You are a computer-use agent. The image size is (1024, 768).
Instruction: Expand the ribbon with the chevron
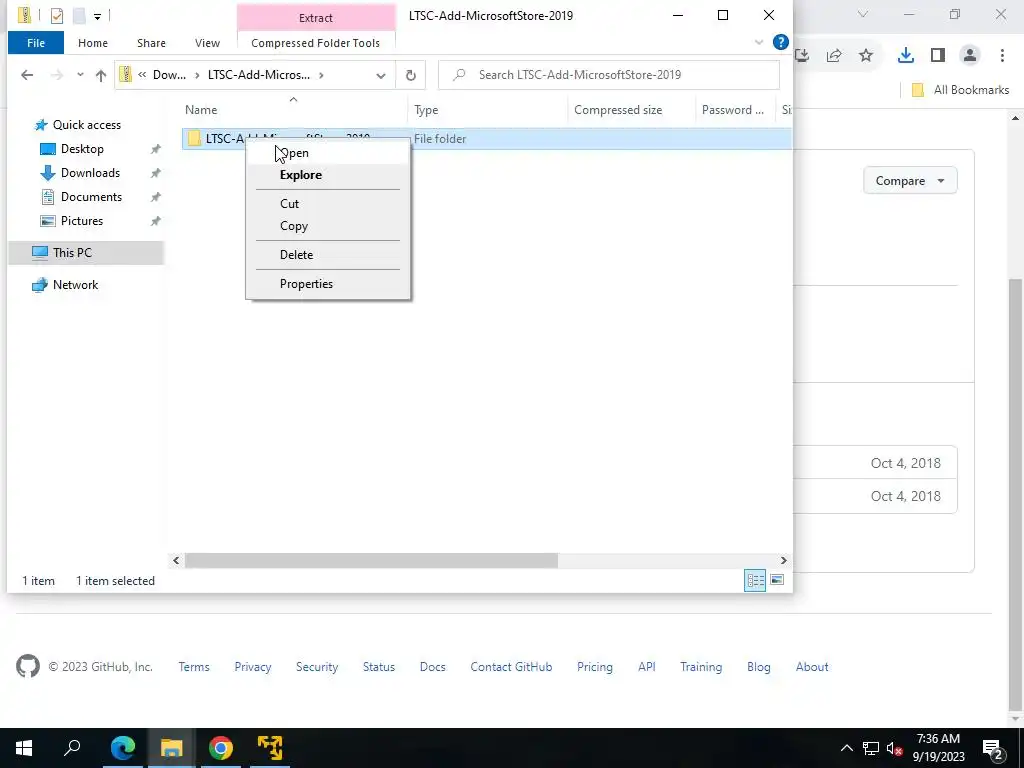(759, 42)
